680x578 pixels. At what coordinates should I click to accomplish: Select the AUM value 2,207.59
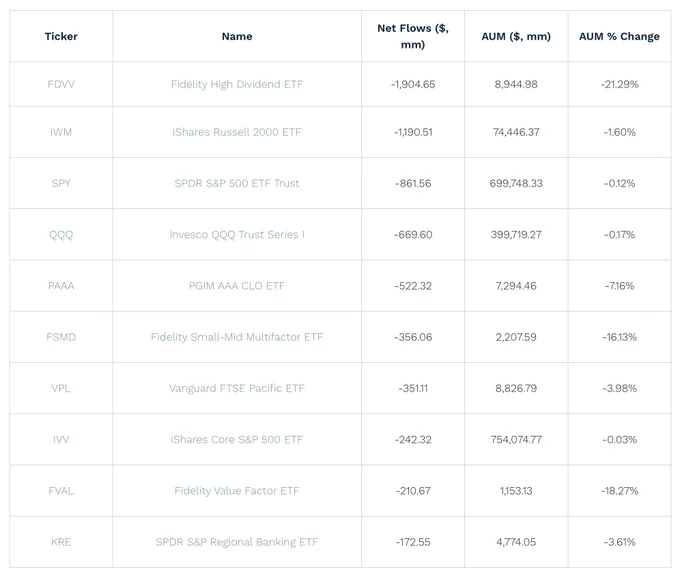516,337
